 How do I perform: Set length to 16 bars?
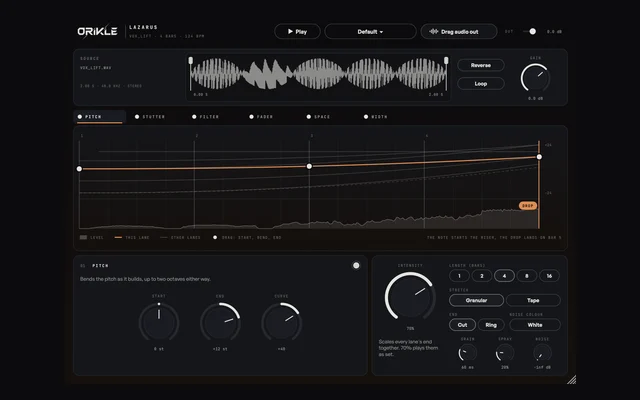point(549,276)
